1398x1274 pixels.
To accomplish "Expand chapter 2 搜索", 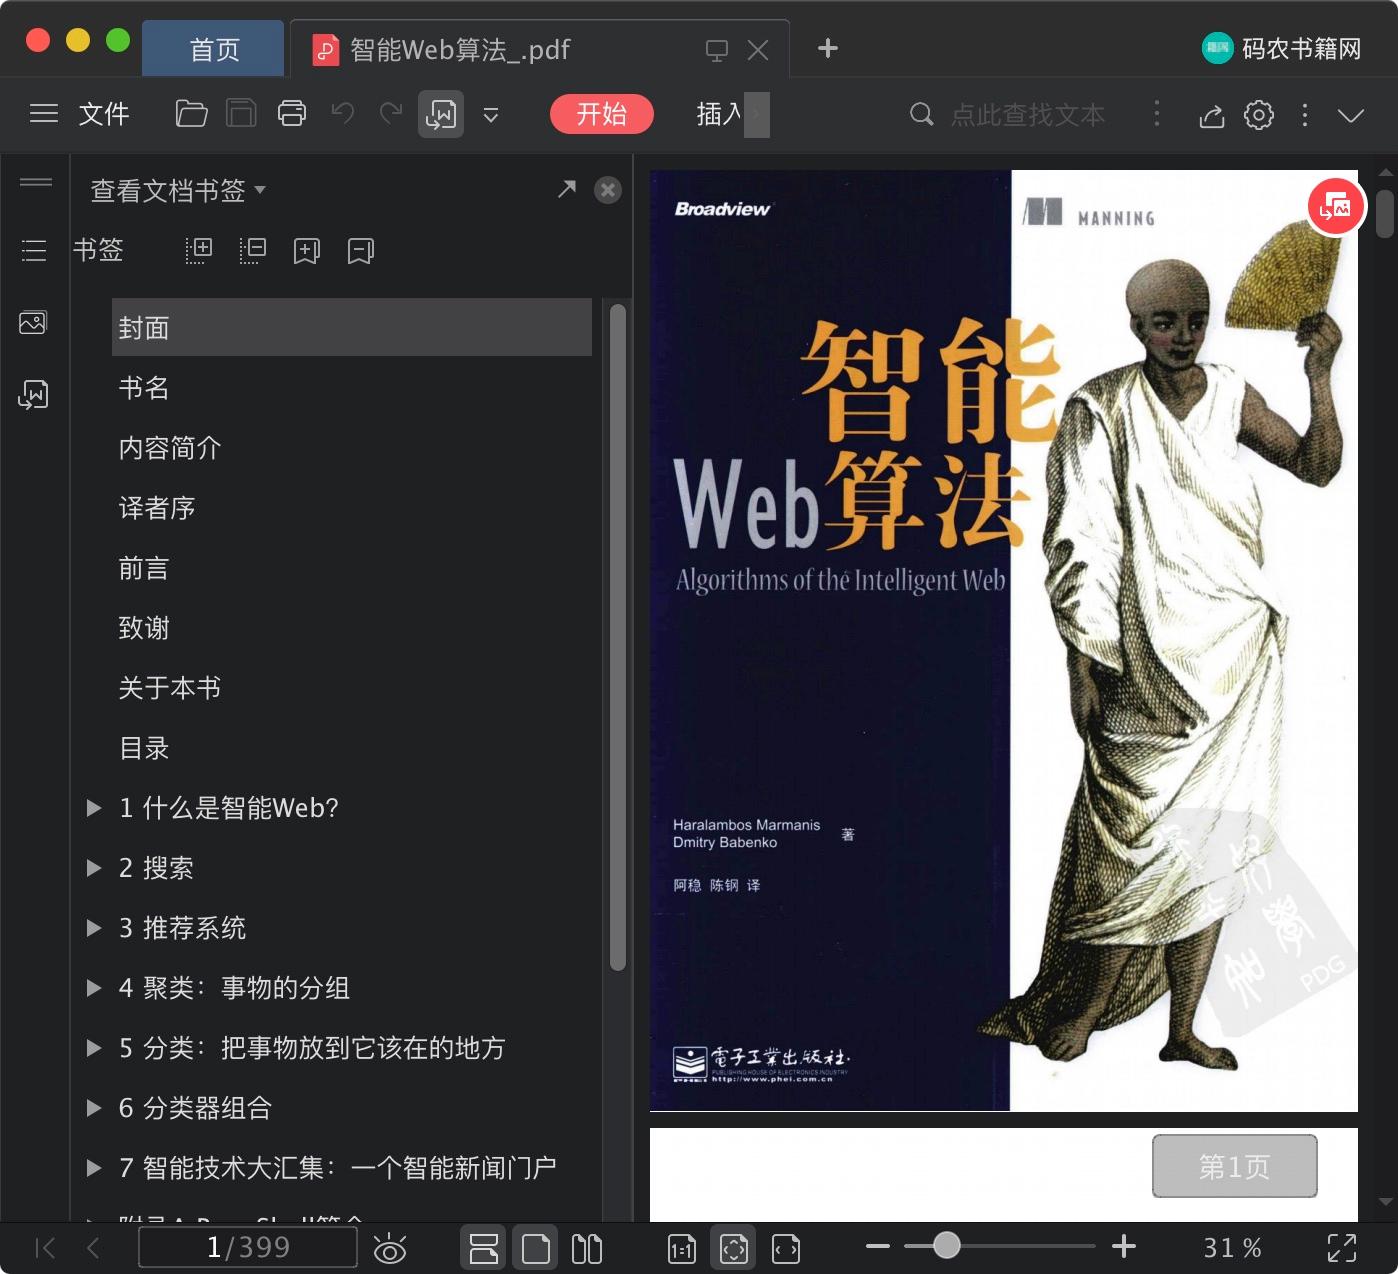I will (x=94, y=868).
